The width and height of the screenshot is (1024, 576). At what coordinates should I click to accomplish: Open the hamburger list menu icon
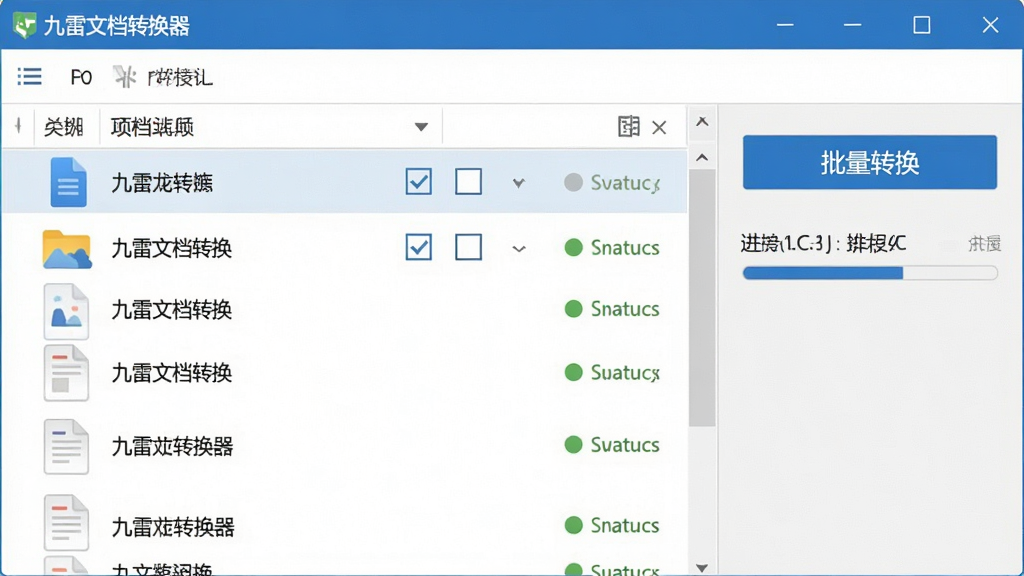point(29,76)
